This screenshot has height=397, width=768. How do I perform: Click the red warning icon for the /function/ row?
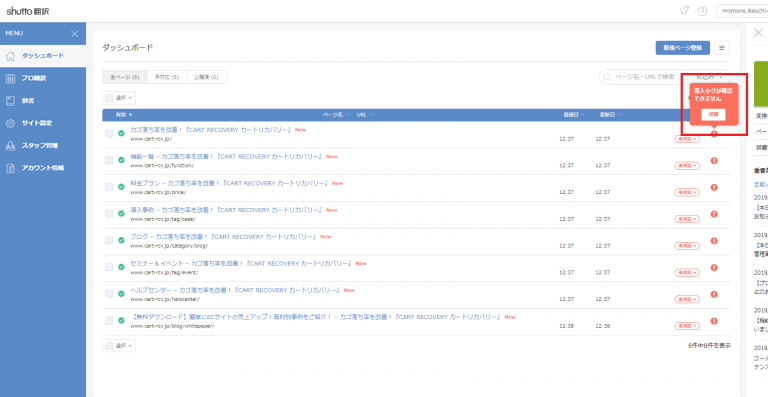click(714, 161)
